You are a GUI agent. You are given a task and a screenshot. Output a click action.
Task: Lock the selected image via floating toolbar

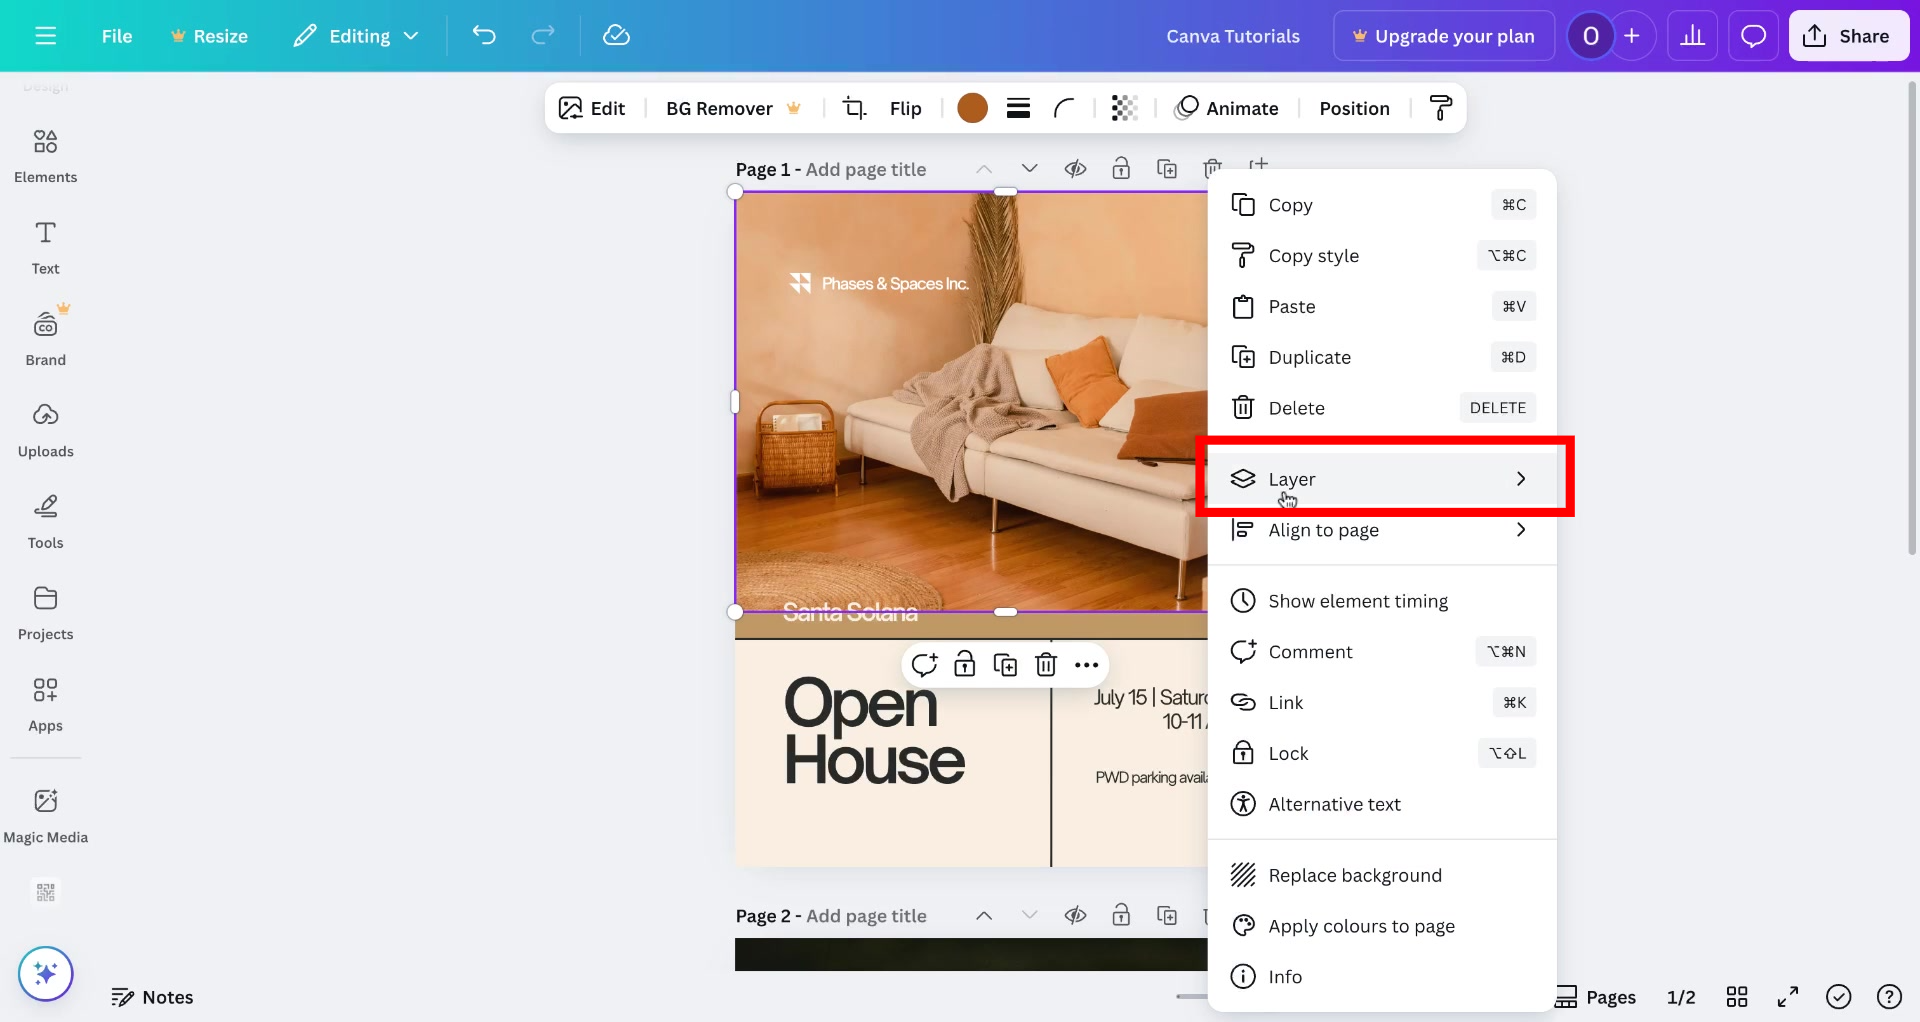pos(965,664)
